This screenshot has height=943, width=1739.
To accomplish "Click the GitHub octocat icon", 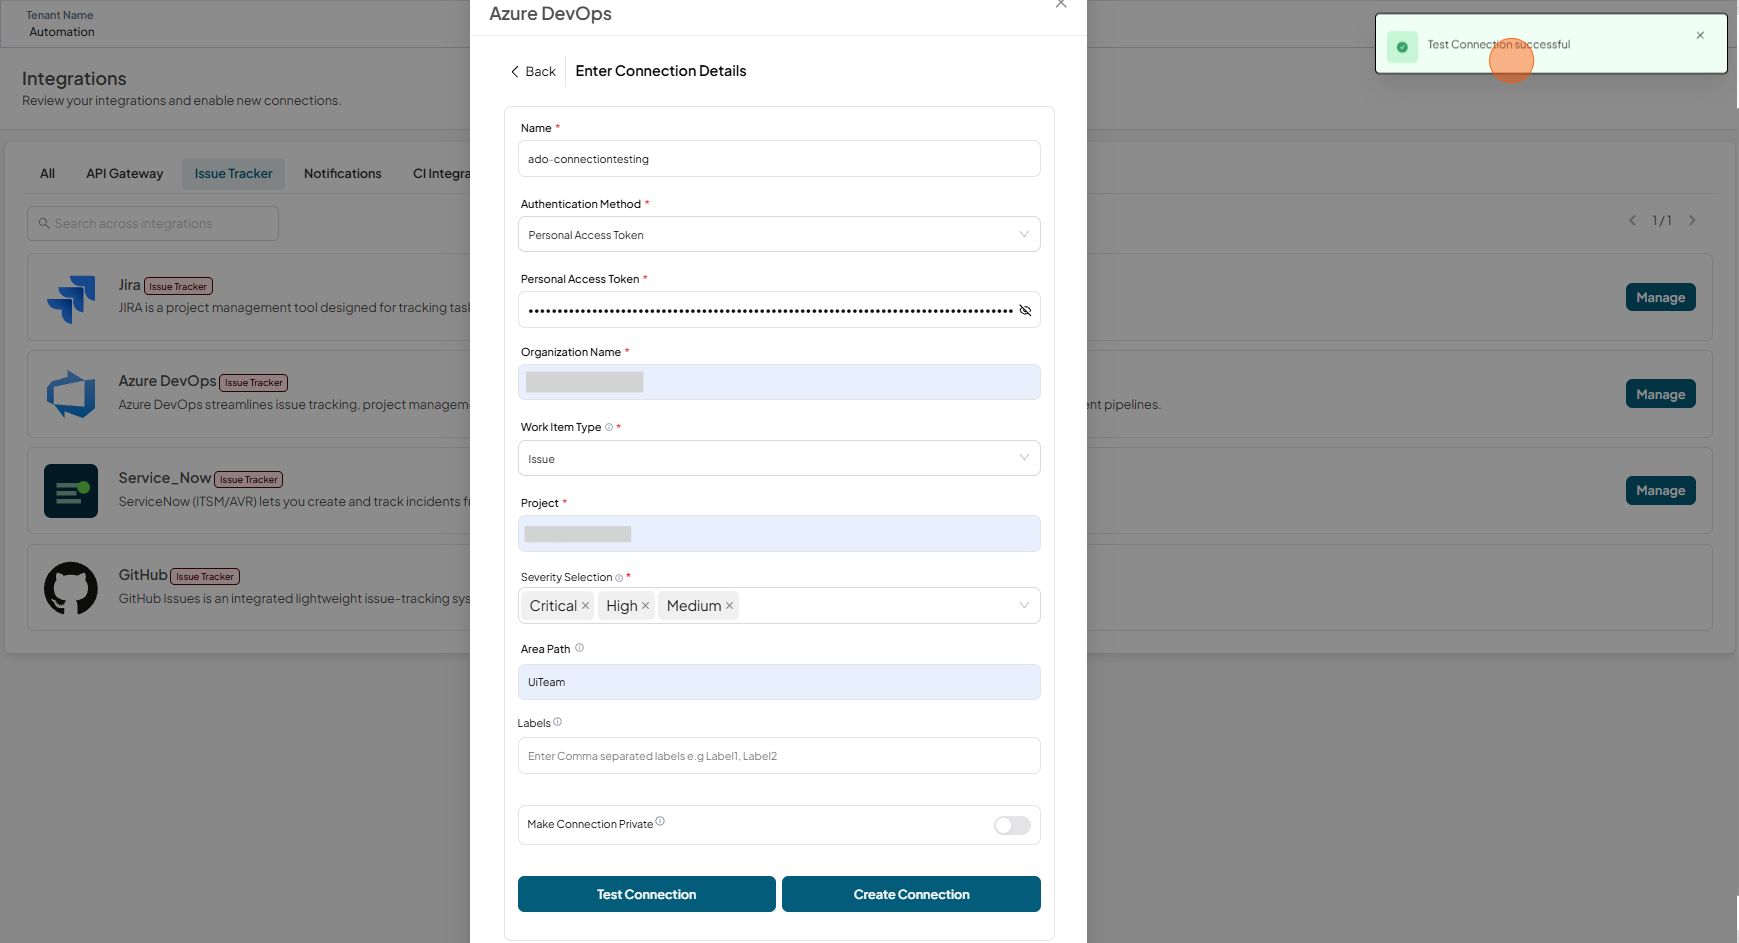I will [x=71, y=588].
